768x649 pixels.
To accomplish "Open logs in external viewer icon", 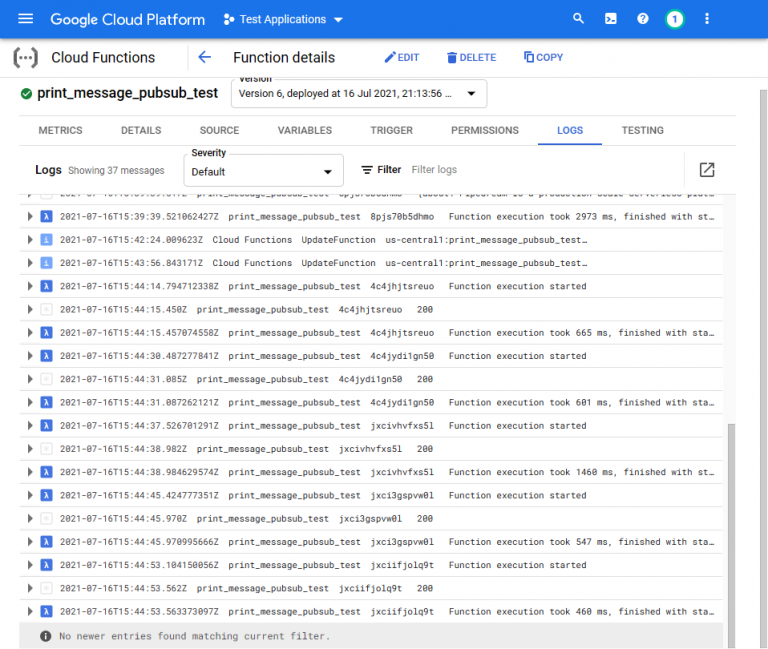I will pos(706,170).
